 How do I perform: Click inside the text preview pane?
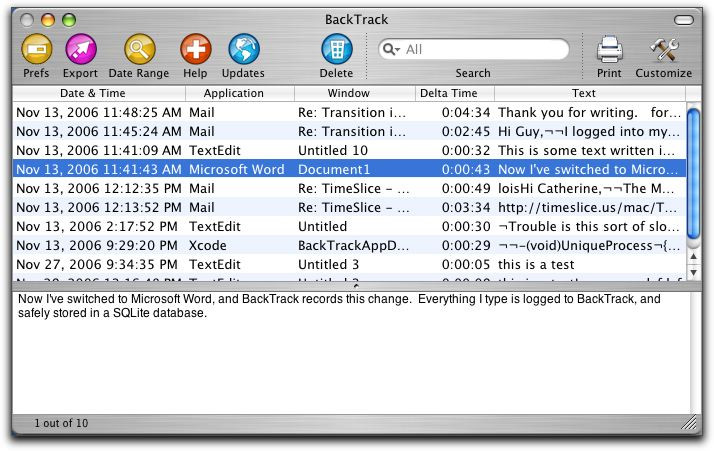click(351, 353)
